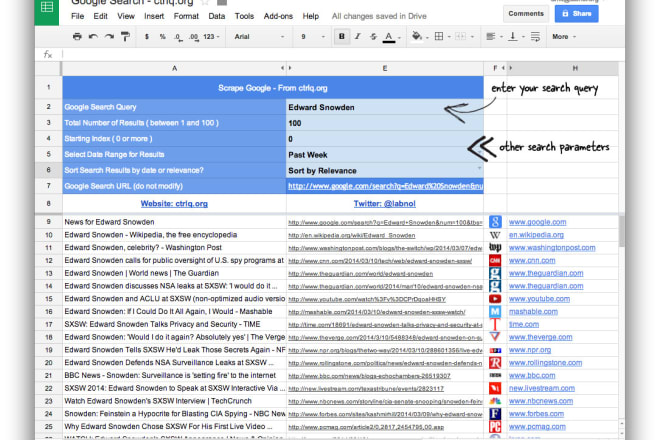Screen dimensions: 660x440
Task: Click the CNN favicon in row 12
Action: [x=495, y=261]
